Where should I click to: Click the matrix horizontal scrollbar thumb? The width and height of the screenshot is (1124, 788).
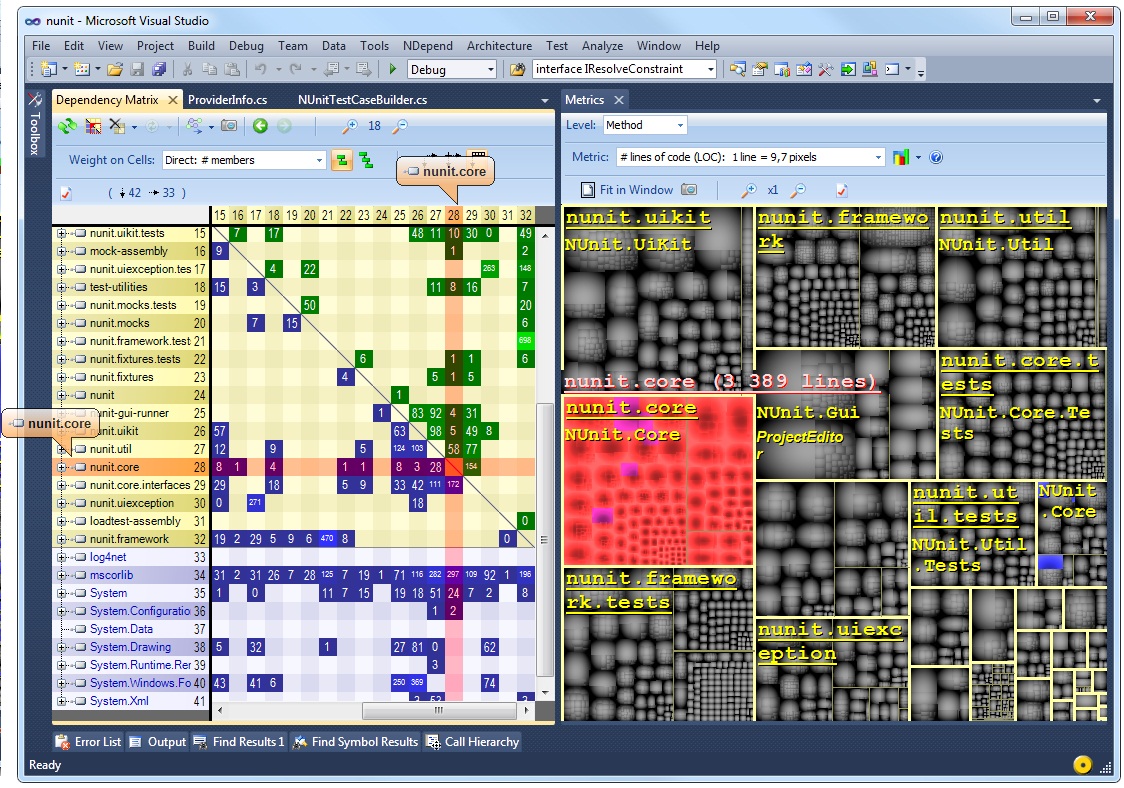(x=439, y=711)
